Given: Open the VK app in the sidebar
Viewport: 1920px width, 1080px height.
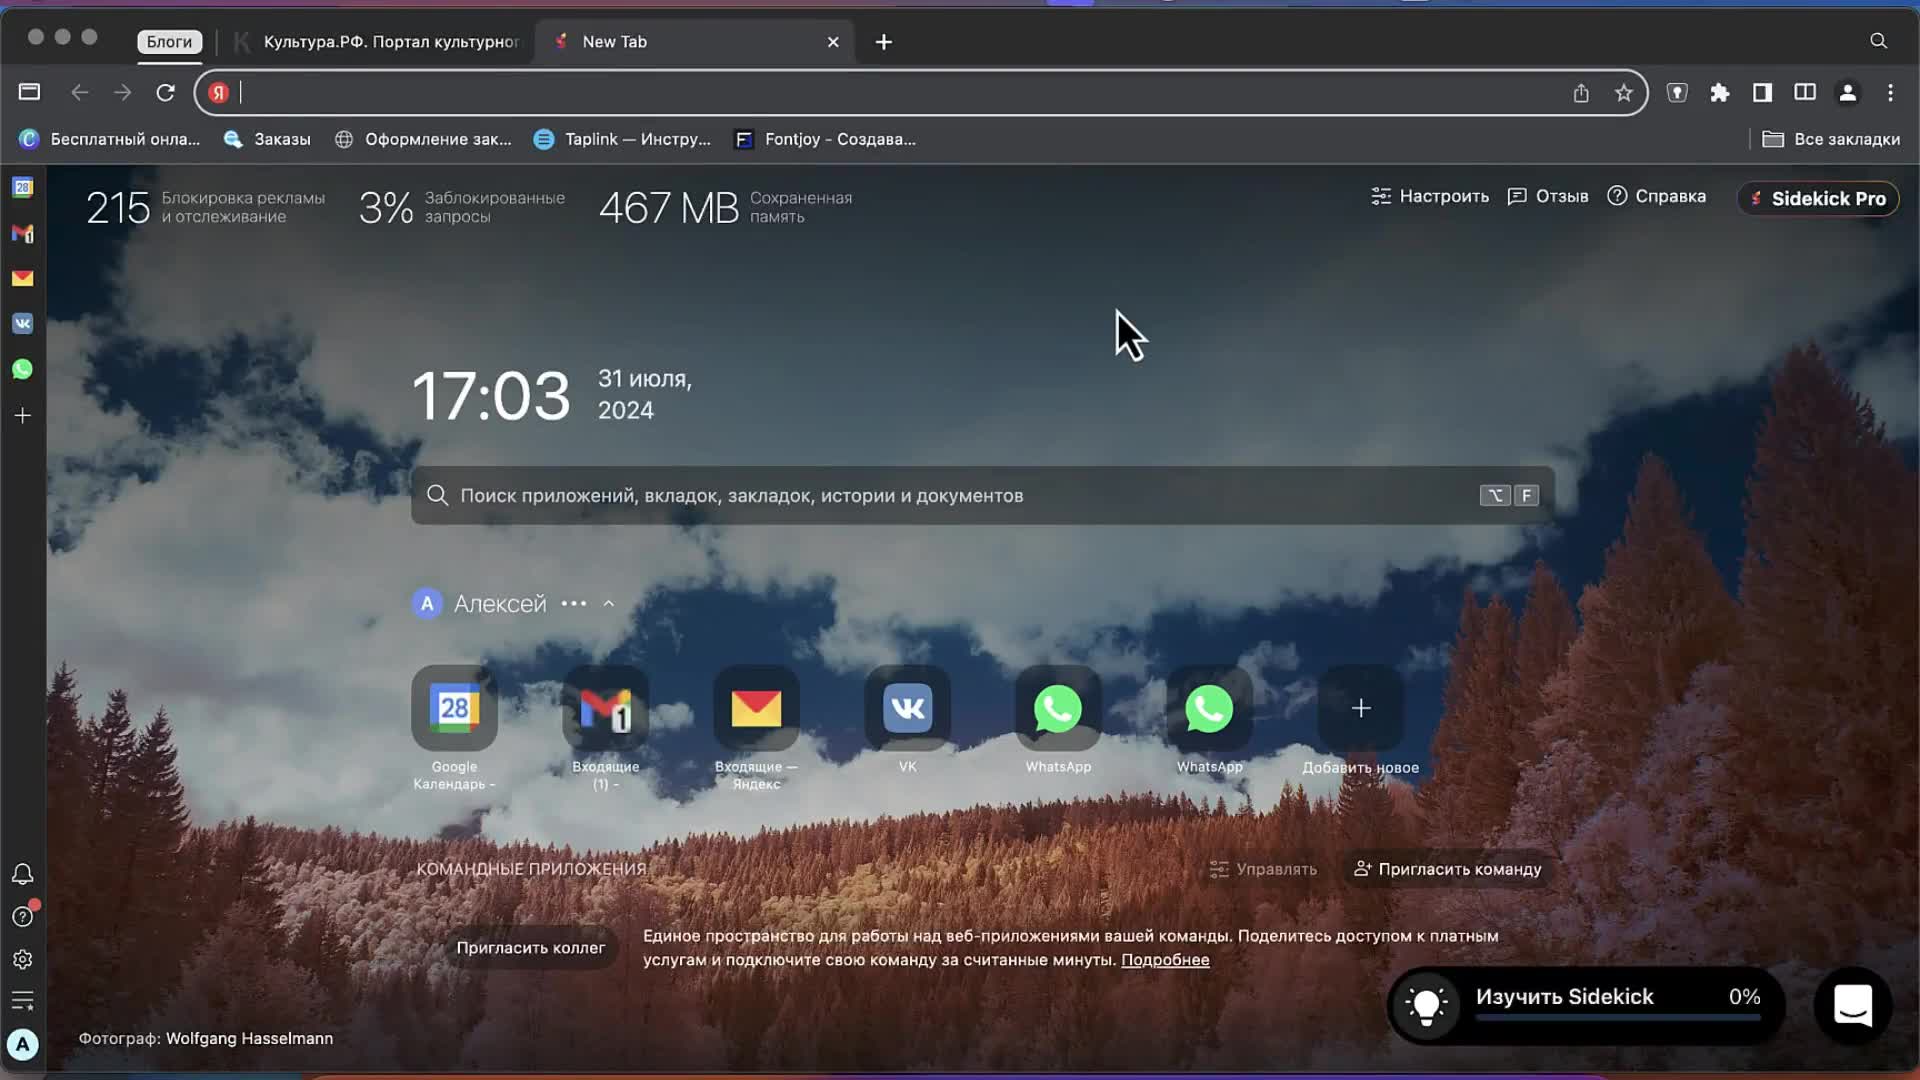Looking at the screenshot, I should [x=22, y=324].
